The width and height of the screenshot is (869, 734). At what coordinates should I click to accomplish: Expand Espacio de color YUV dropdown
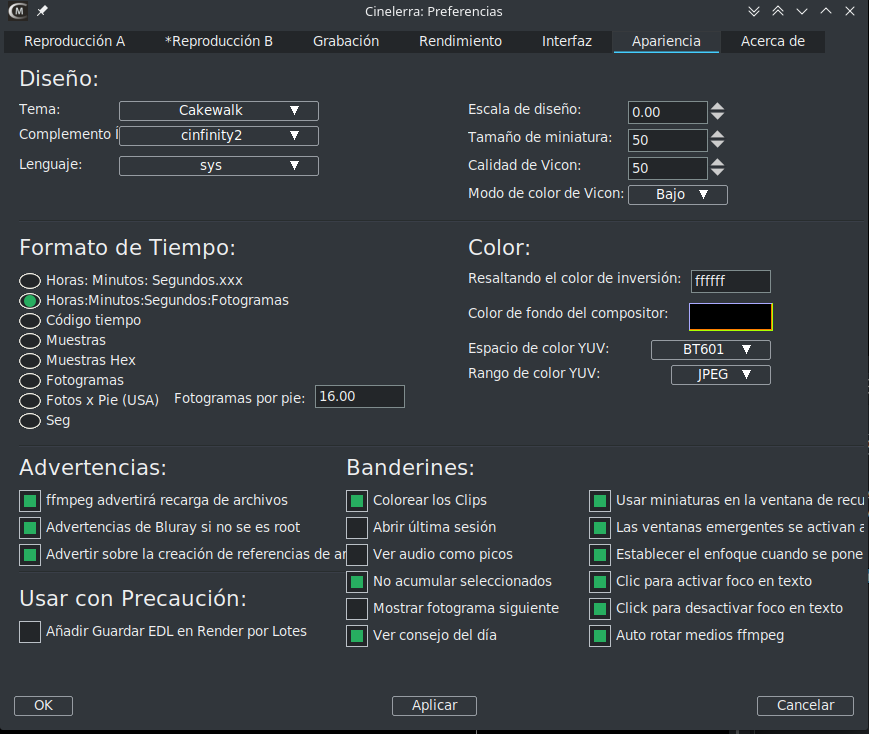[710, 350]
